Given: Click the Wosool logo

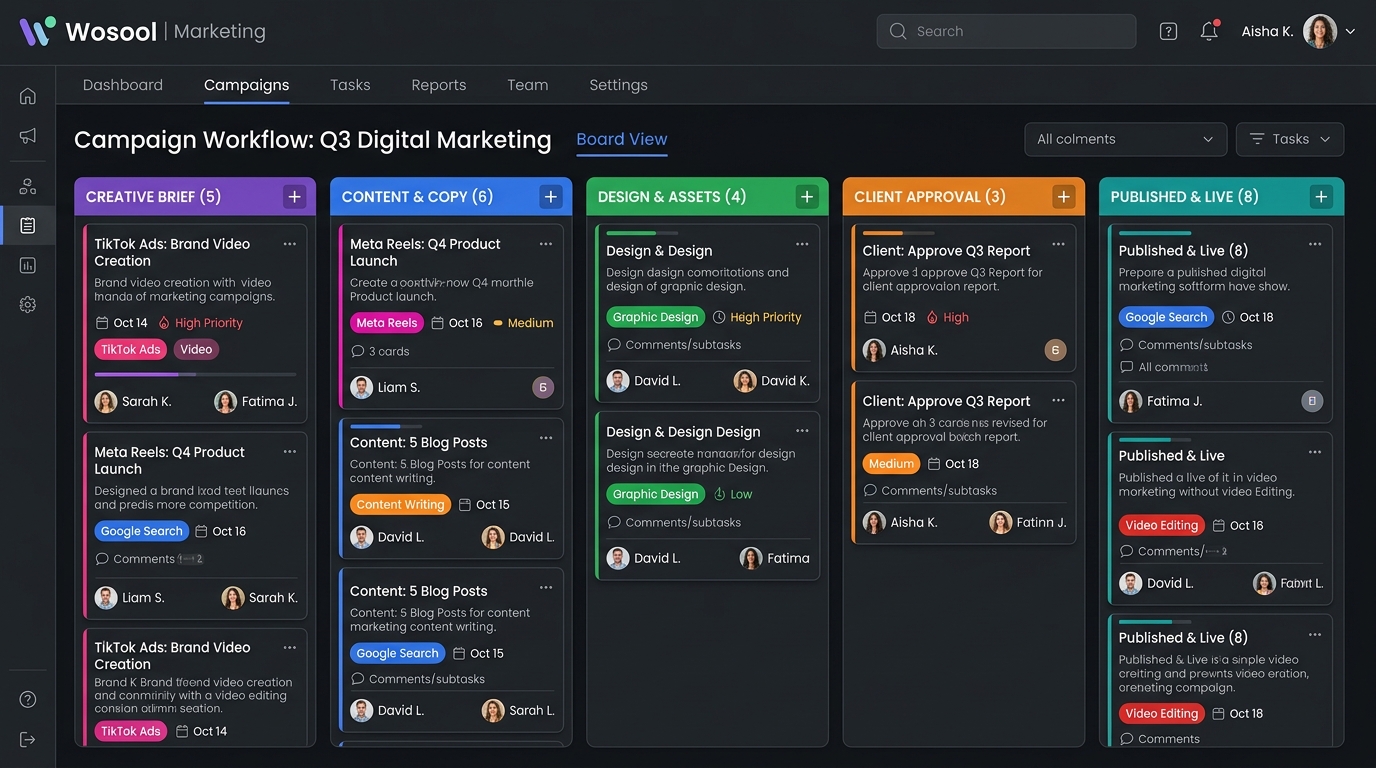Looking at the screenshot, I should click(x=88, y=31).
